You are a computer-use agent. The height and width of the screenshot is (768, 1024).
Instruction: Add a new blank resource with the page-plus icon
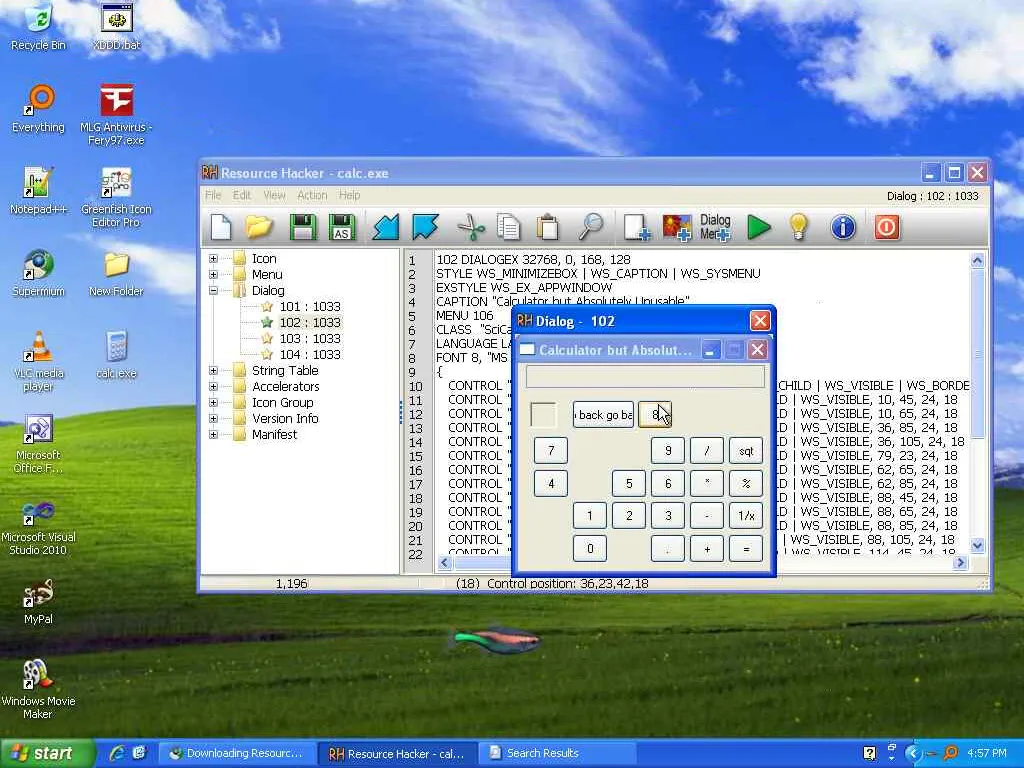coord(636,227)
